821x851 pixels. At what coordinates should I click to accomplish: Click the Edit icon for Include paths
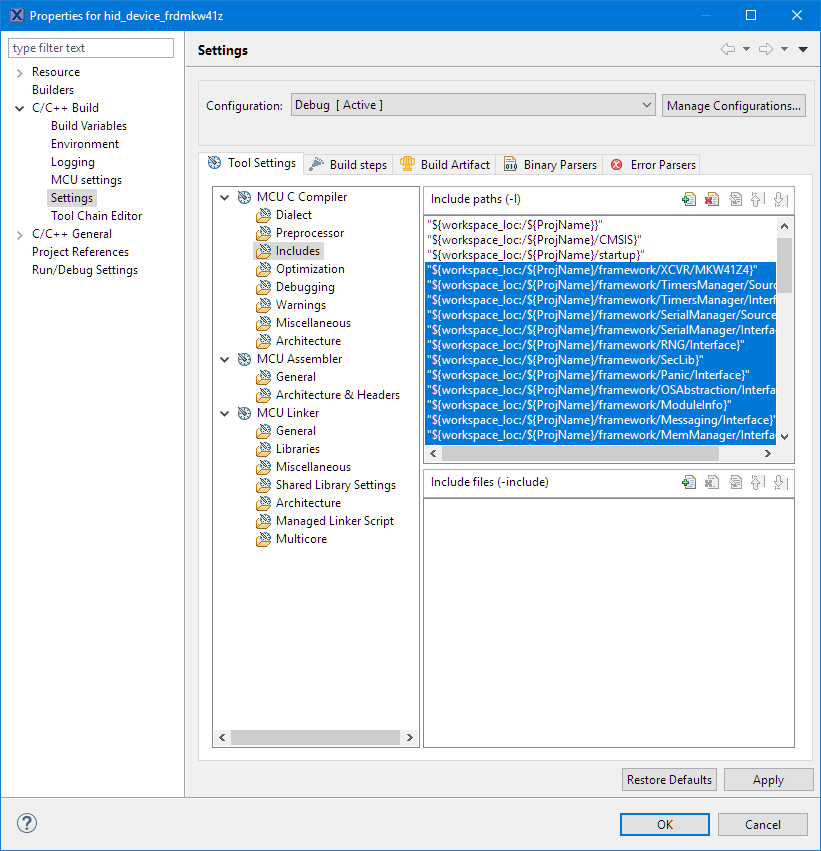tap(735, 199)
